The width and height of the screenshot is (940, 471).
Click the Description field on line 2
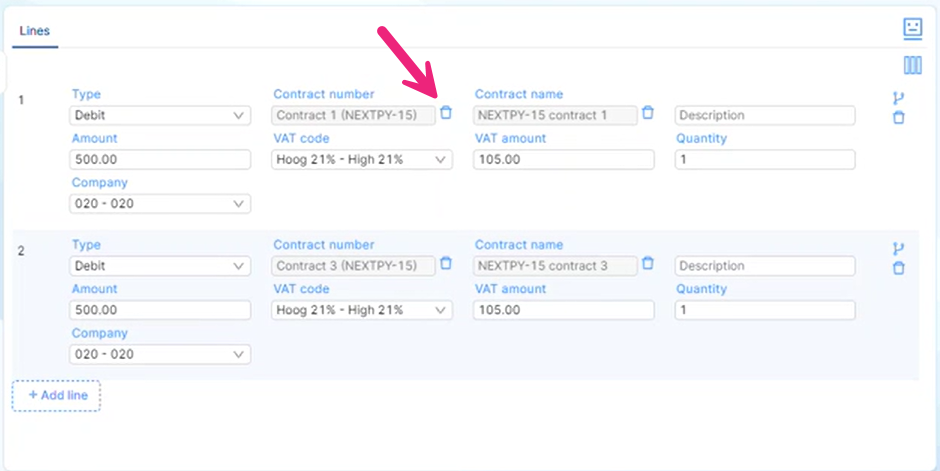765,266
